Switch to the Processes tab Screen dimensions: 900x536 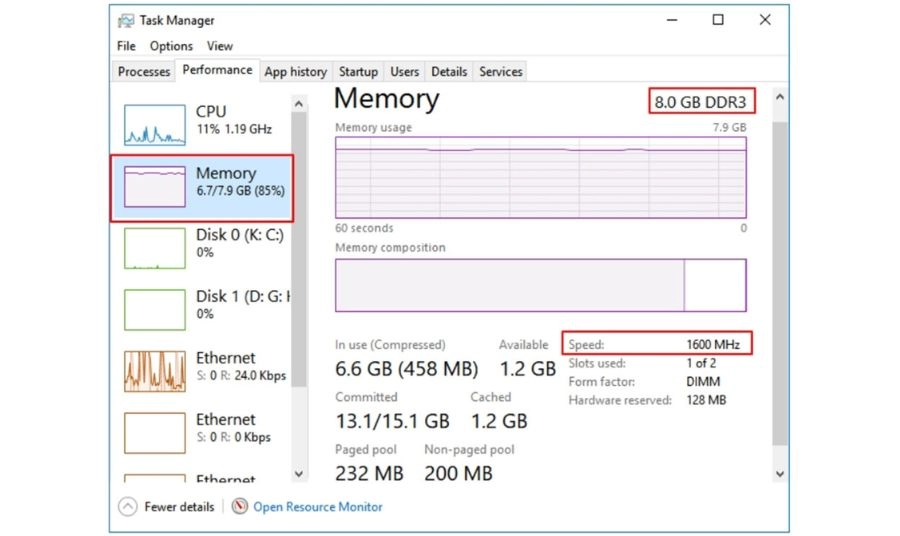click(144, 72)
